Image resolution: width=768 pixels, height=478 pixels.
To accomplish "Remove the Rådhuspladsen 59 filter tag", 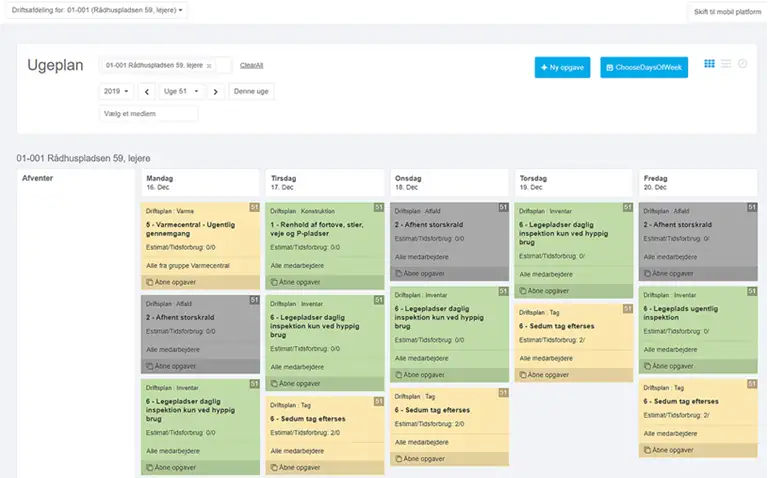I will click(x=209, y=65).
